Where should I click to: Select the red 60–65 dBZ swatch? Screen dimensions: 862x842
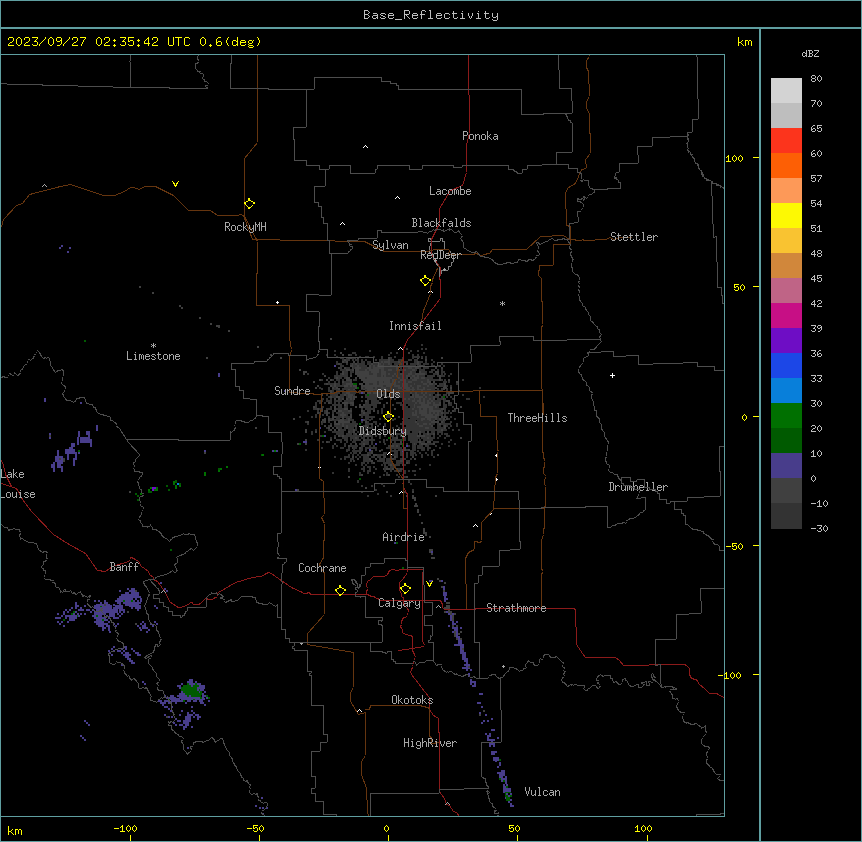point(786,141)
